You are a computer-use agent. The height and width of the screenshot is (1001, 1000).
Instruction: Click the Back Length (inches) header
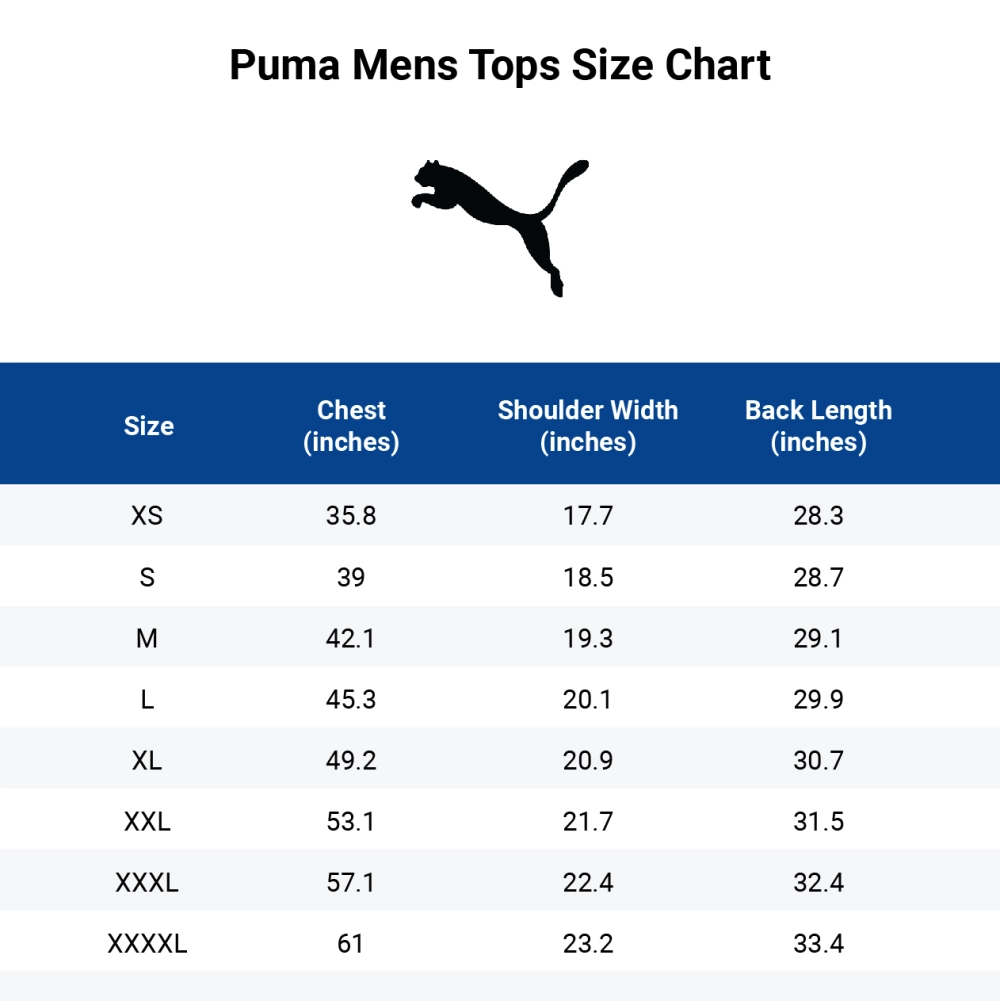(818, 426)
